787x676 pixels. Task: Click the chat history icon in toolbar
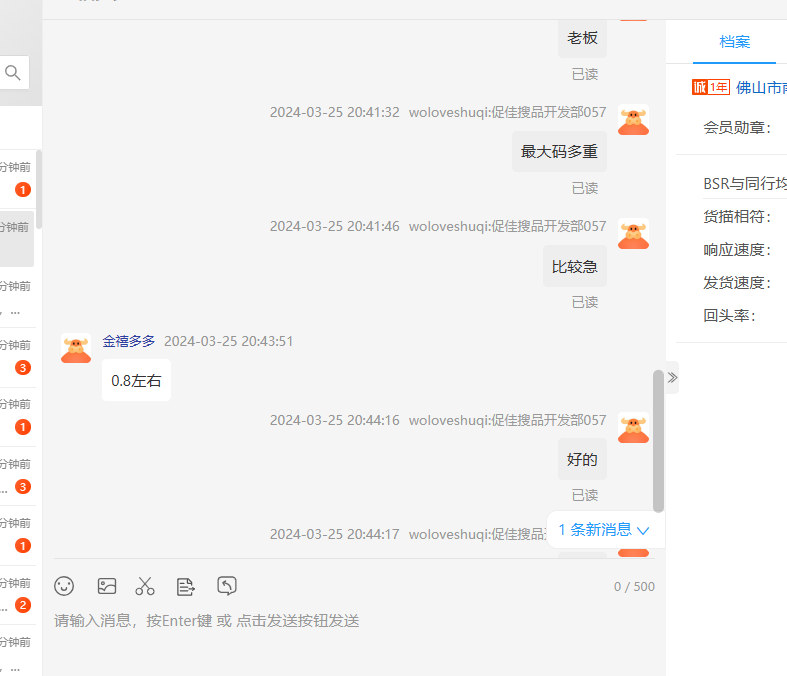coord(227,586)
